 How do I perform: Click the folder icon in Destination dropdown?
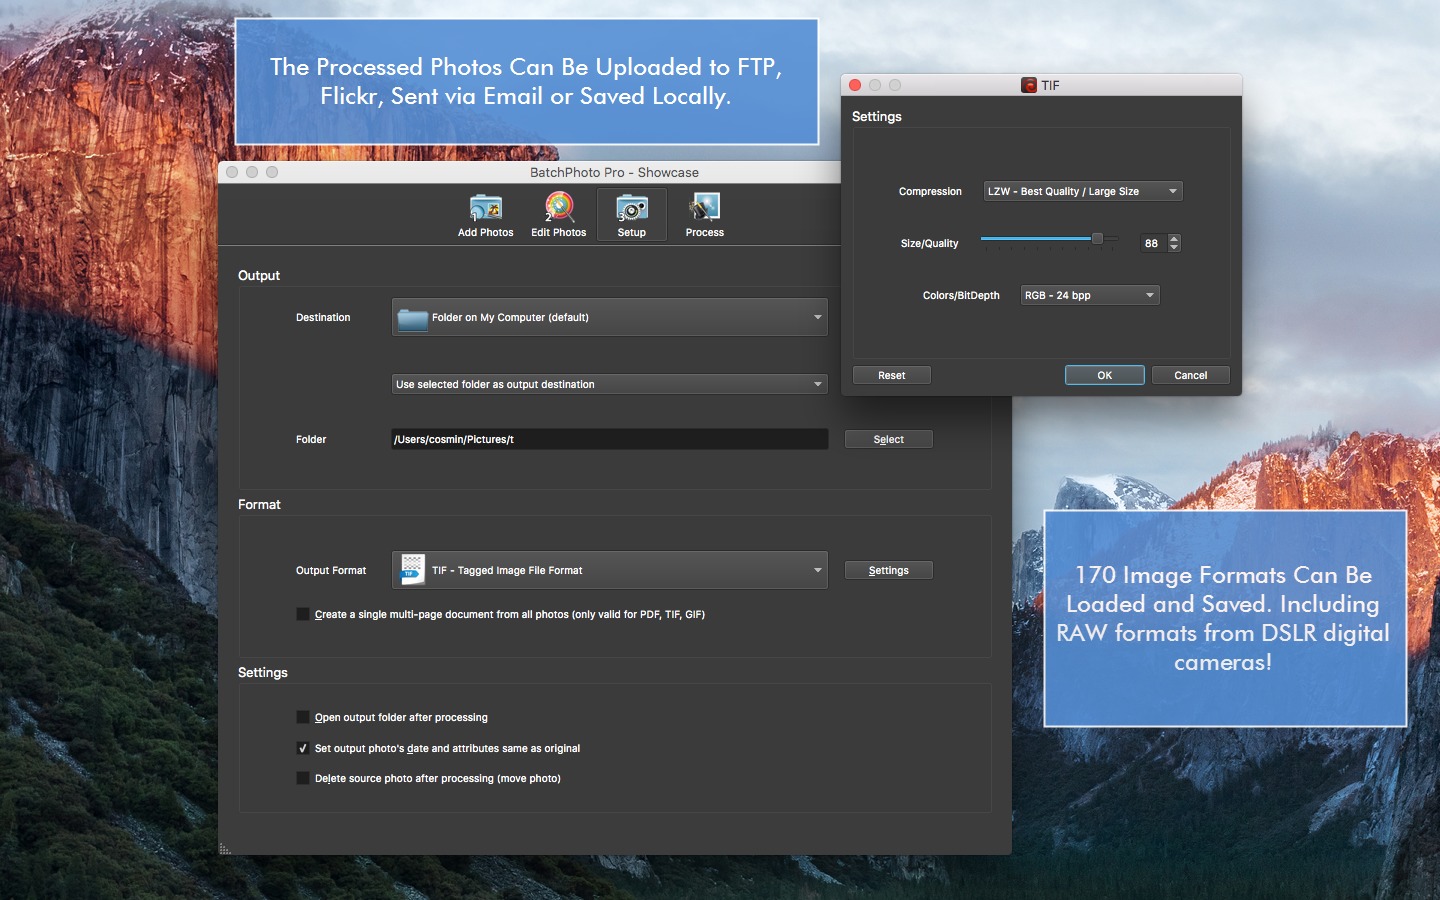click(412, 318)
